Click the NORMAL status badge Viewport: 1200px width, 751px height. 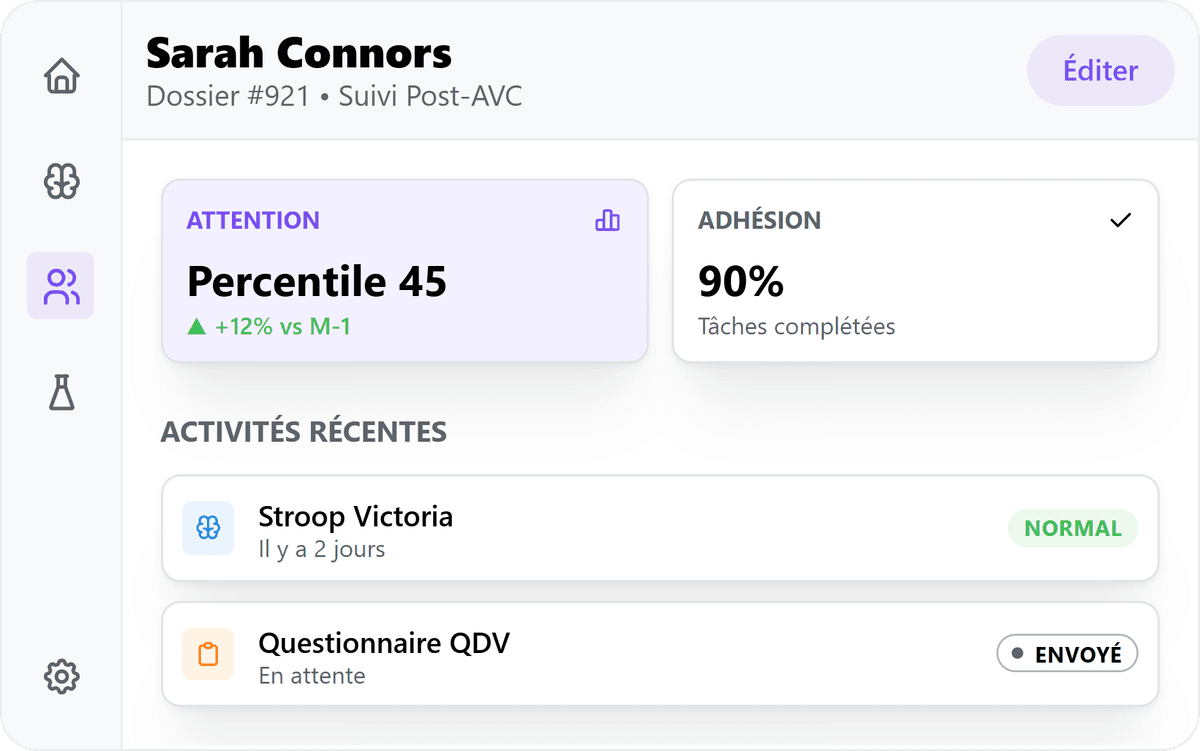(1073, 528)
